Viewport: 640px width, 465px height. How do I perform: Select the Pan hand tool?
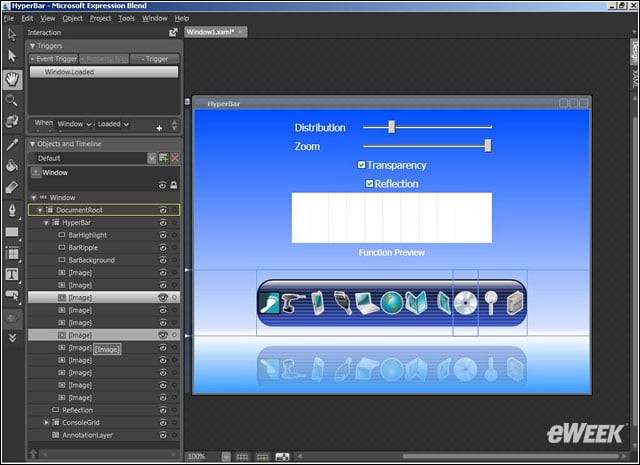(11, 79)
